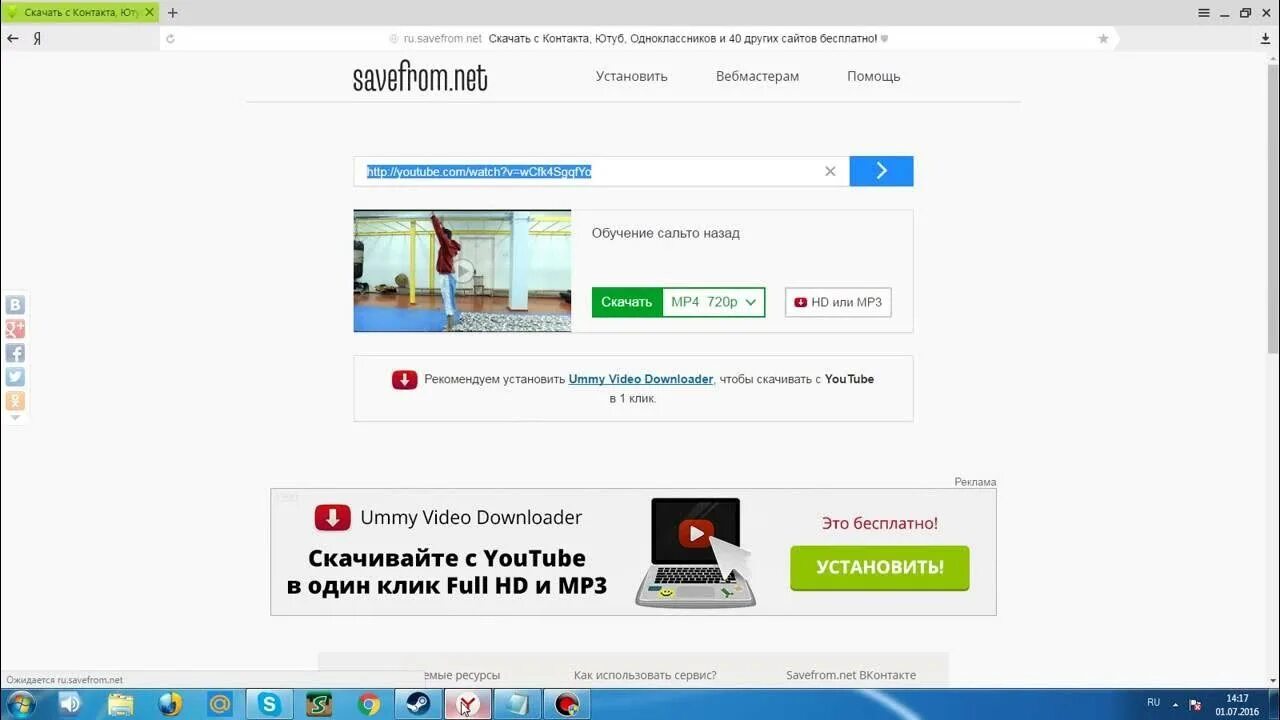Open Yandex Browser taskbar icon
This screenshot has width=1280, height=720.
(468, 704)
